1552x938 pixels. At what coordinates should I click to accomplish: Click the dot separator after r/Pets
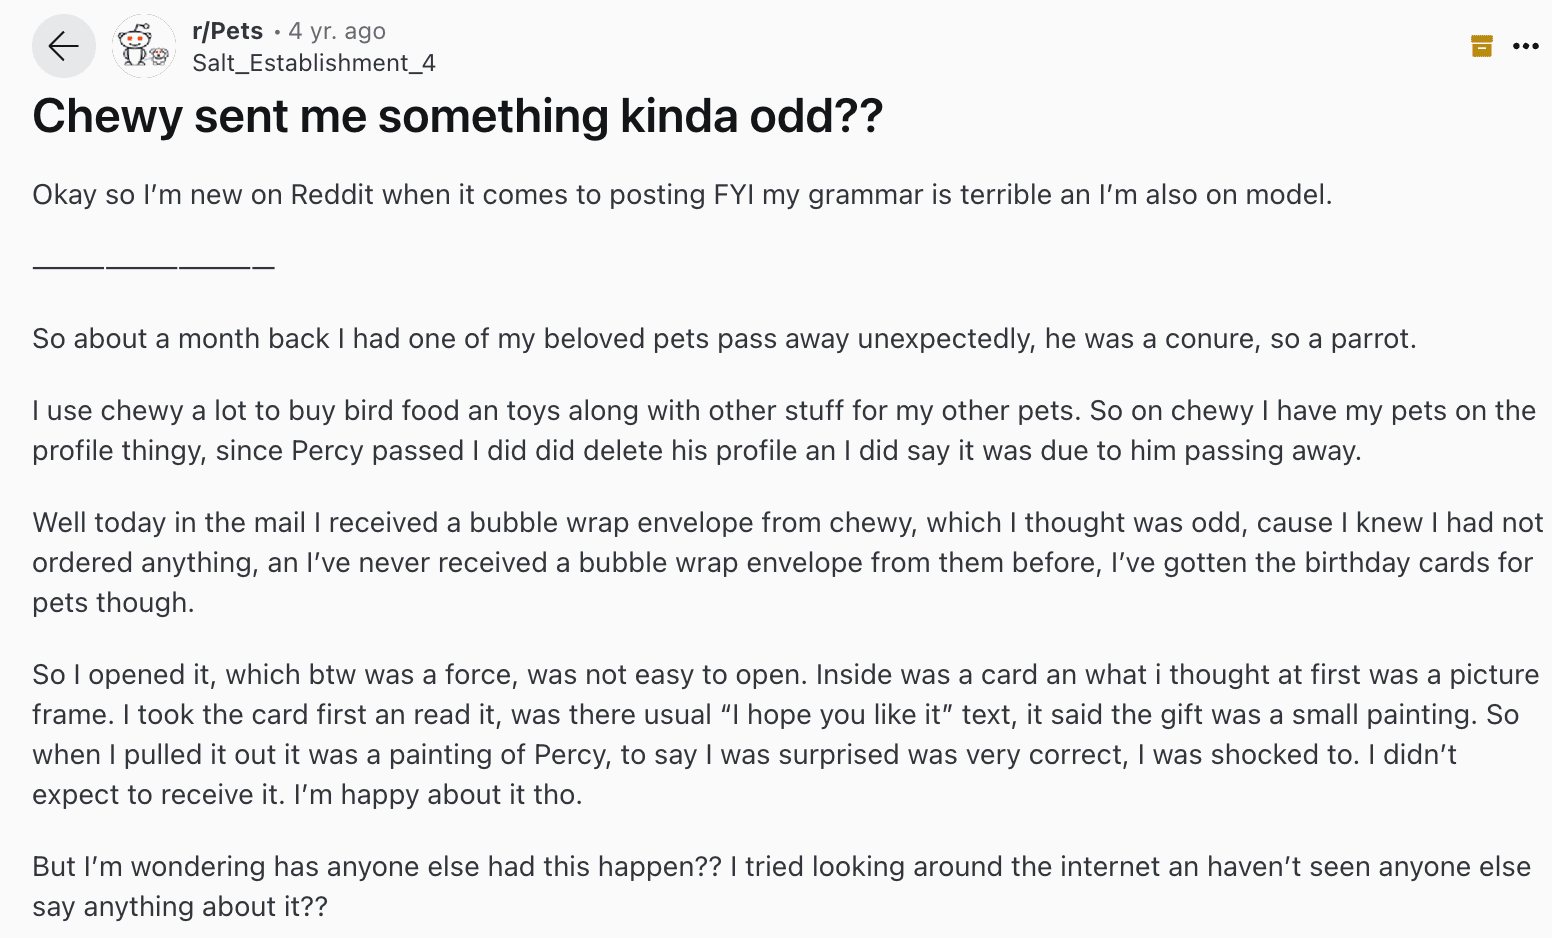[x=277, y=31]
